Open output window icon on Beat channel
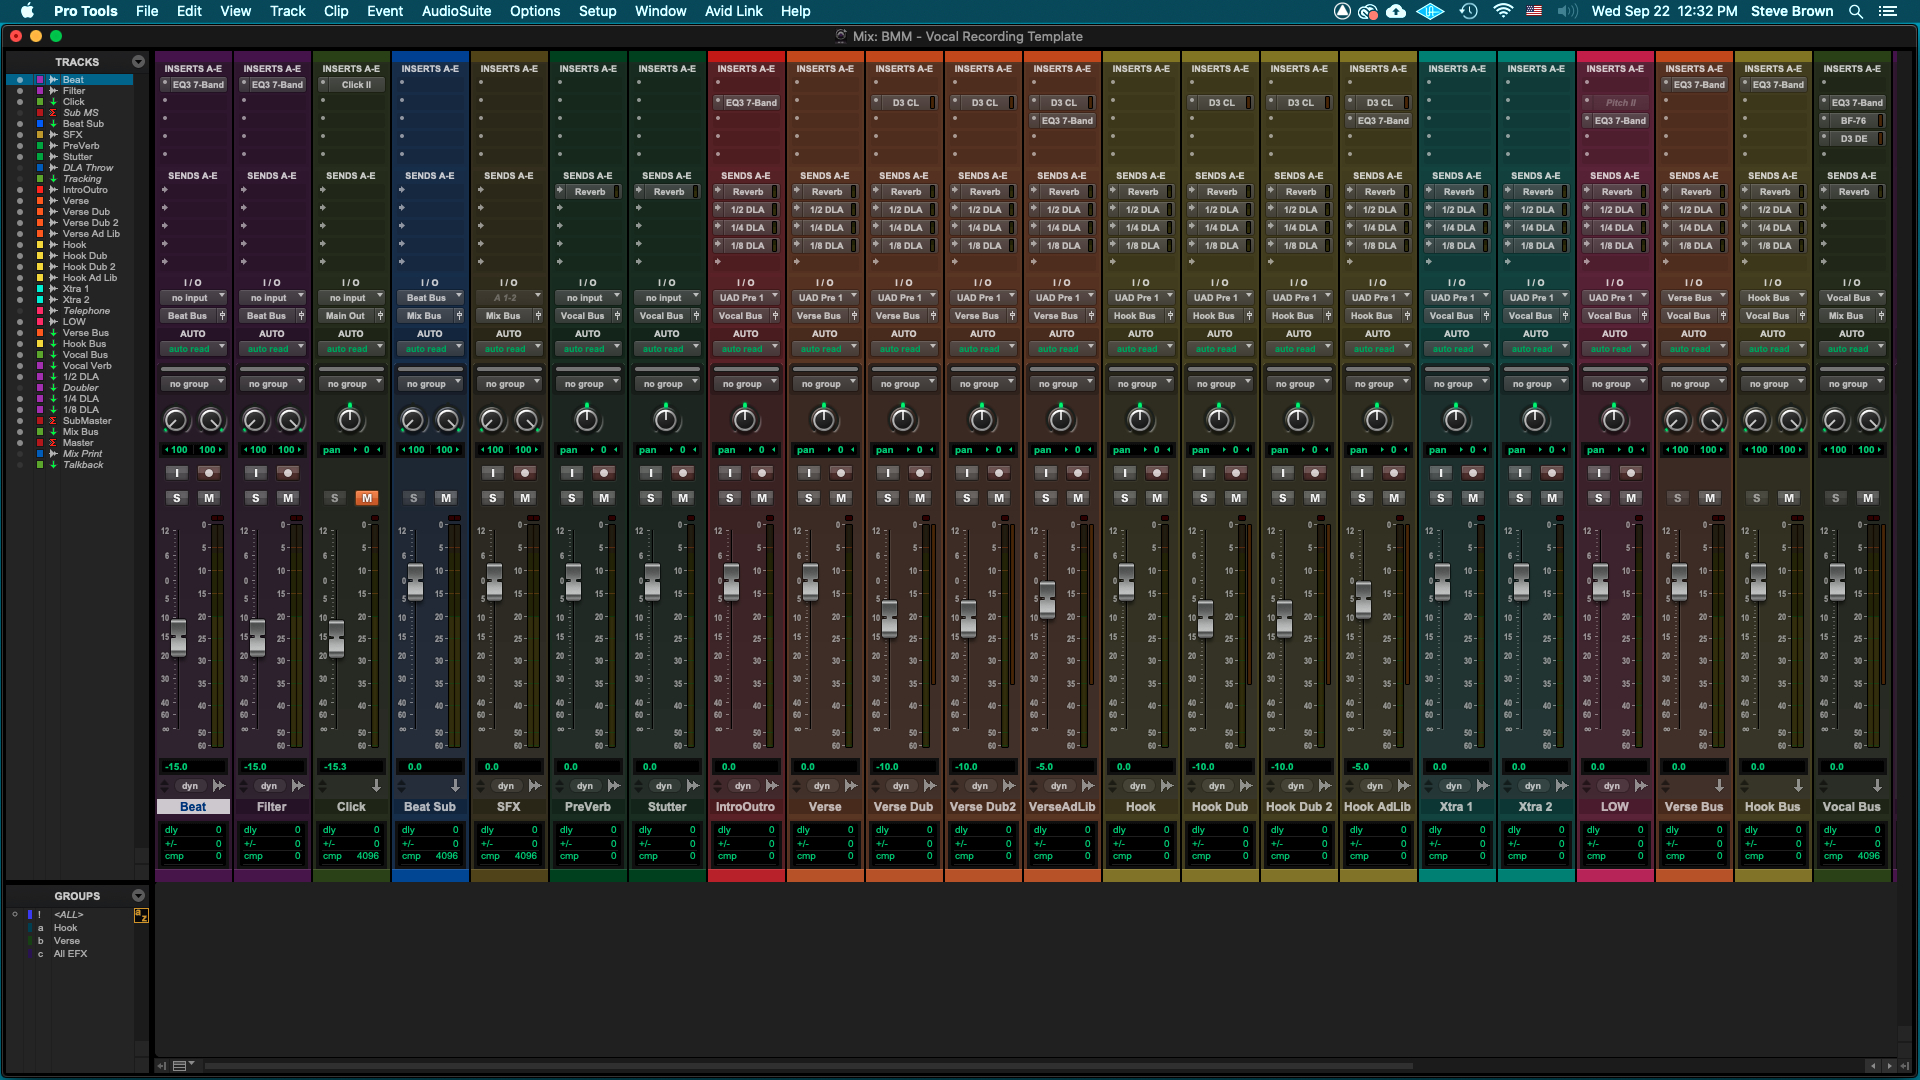This screenshot has height=1080, width=1920. 219,786
